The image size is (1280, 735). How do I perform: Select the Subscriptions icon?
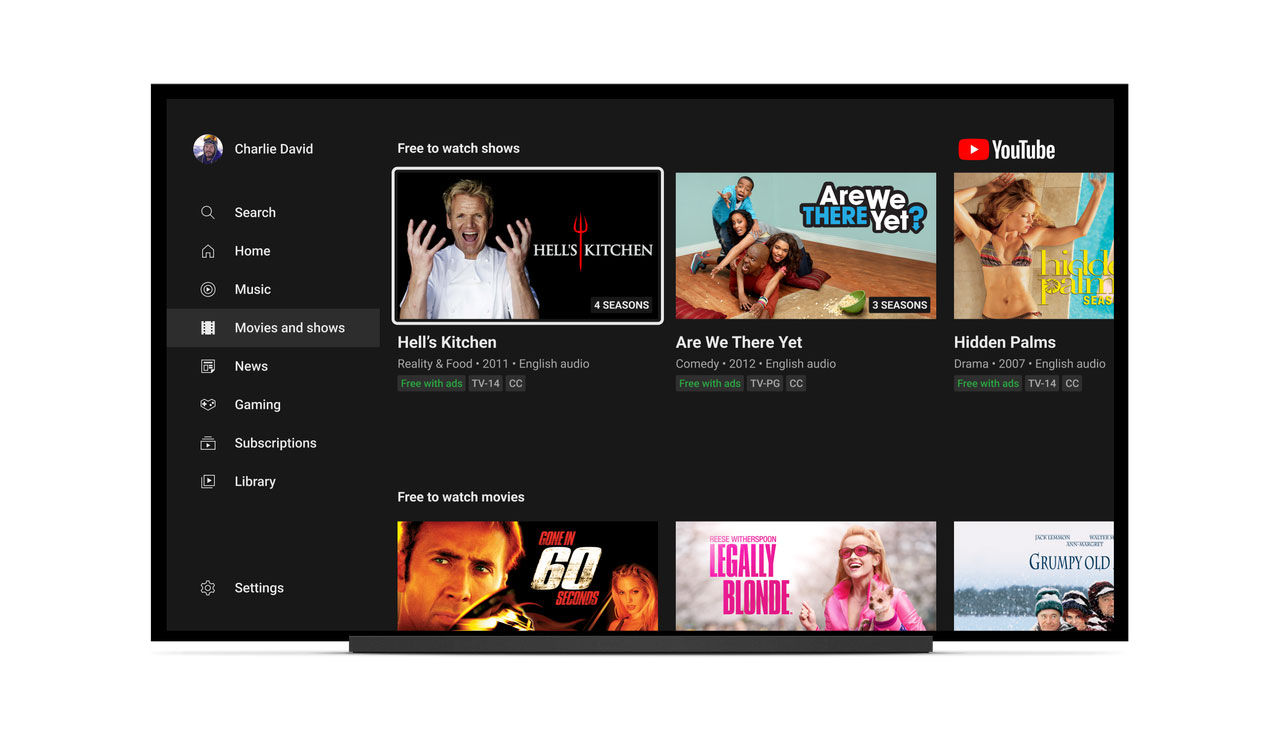coord(207,443)
